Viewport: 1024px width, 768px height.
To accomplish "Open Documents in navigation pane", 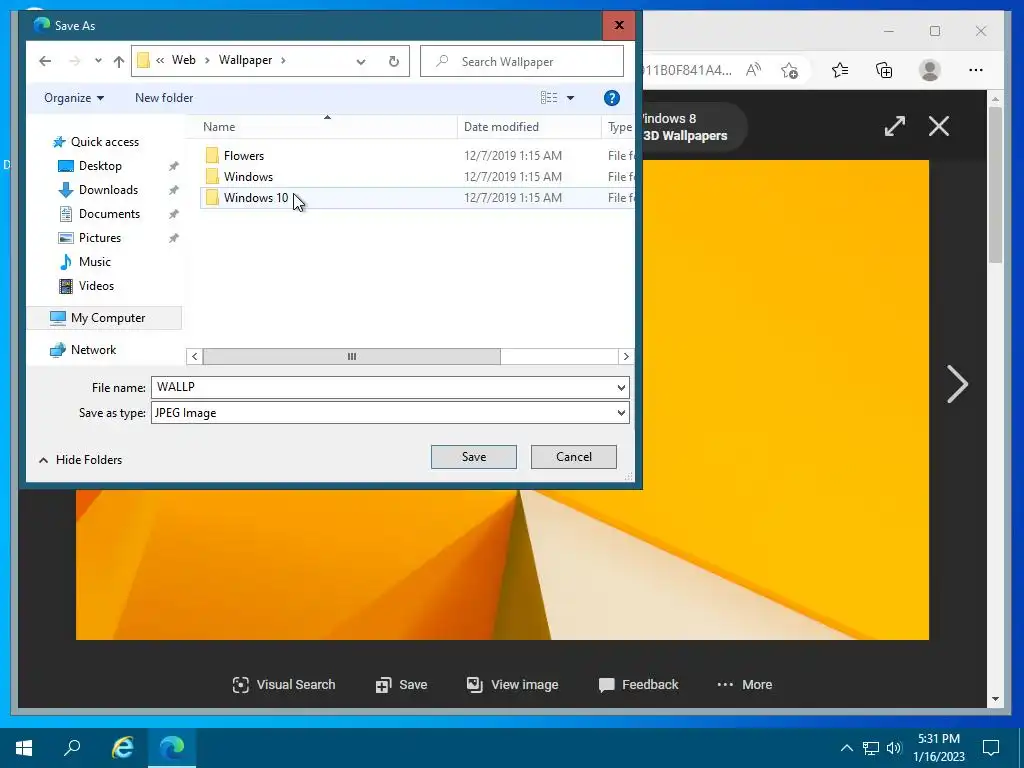I will [x=109, y=214].
